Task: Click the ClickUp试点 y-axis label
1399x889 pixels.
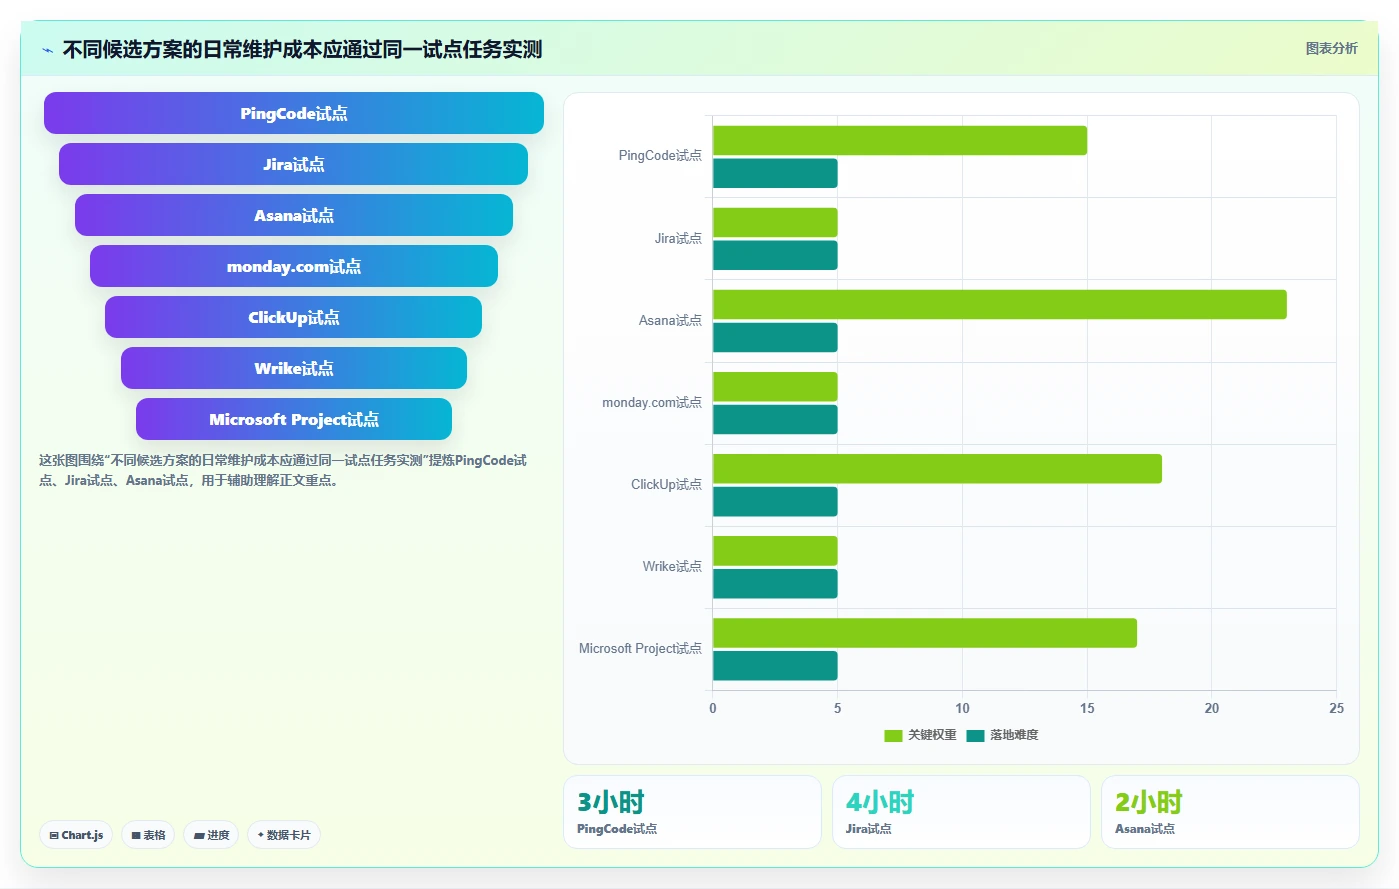Action: point(666,484)
